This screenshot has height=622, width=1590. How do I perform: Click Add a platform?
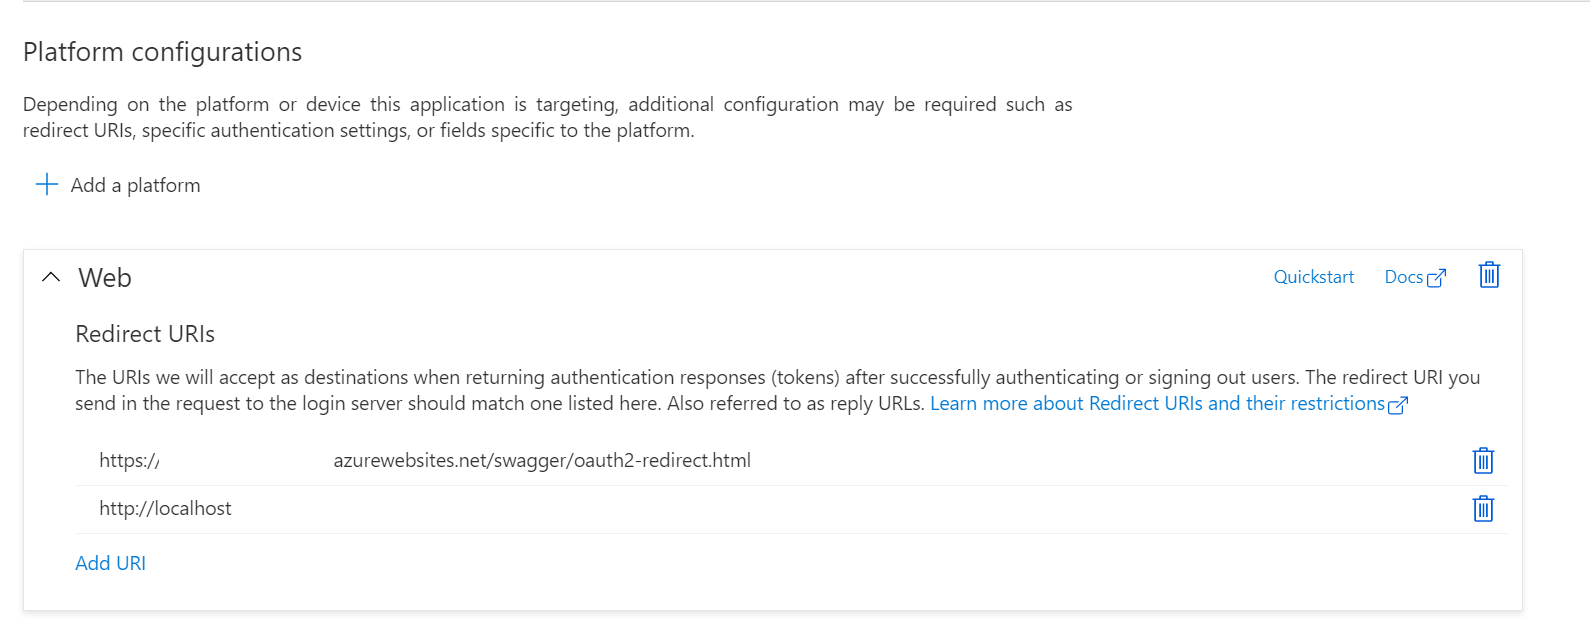[x=134, y=185]
